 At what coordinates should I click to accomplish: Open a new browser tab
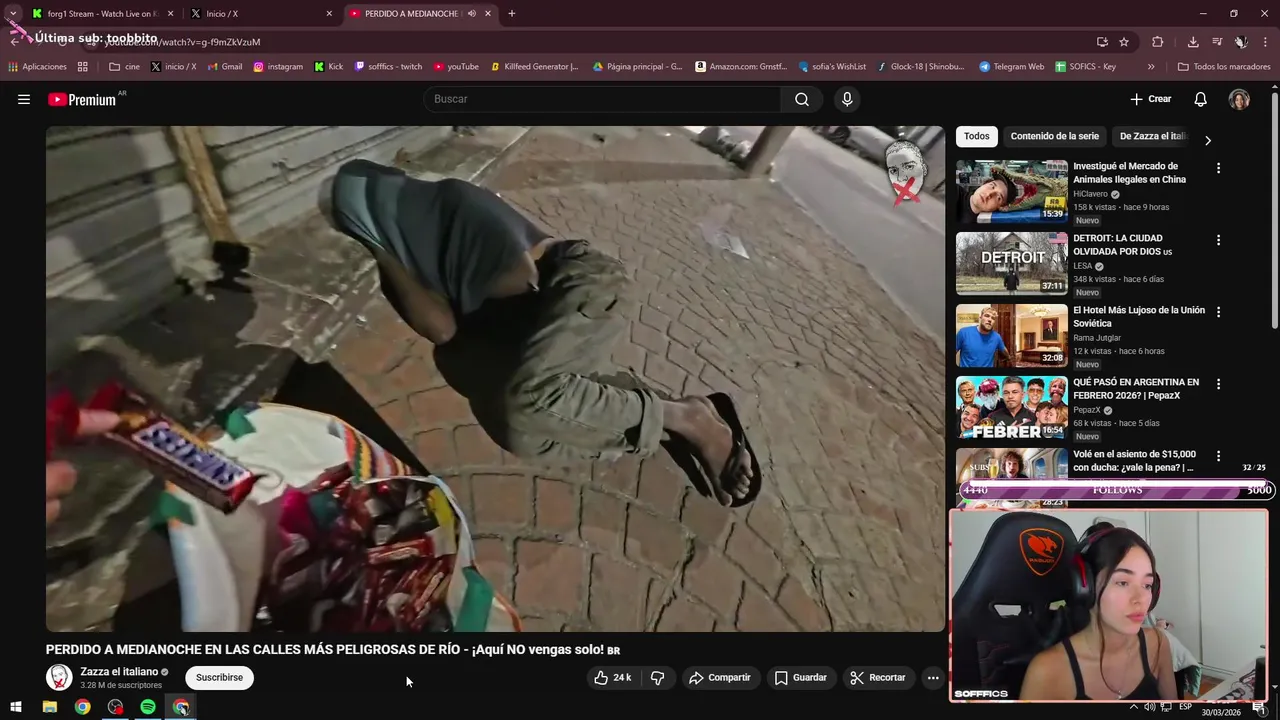point(512,14)
